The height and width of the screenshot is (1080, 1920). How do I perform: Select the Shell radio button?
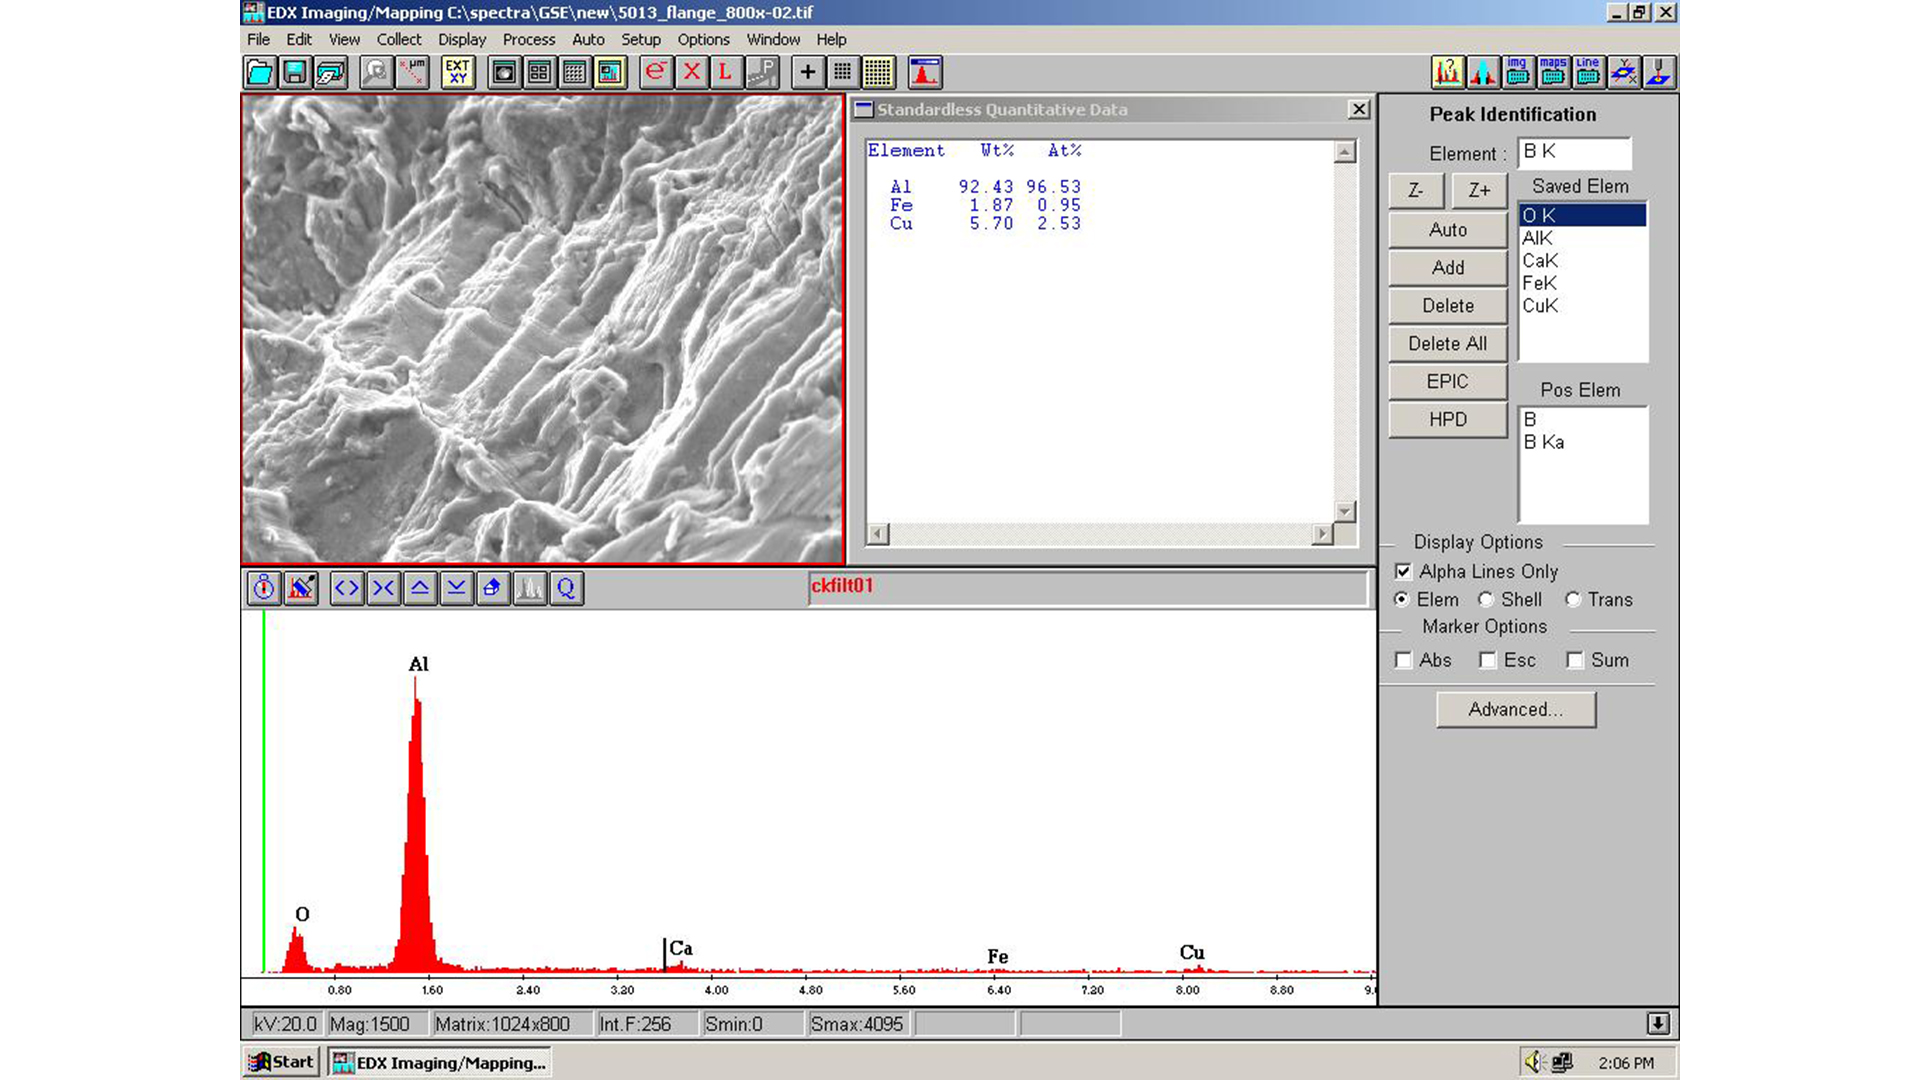1487,600
